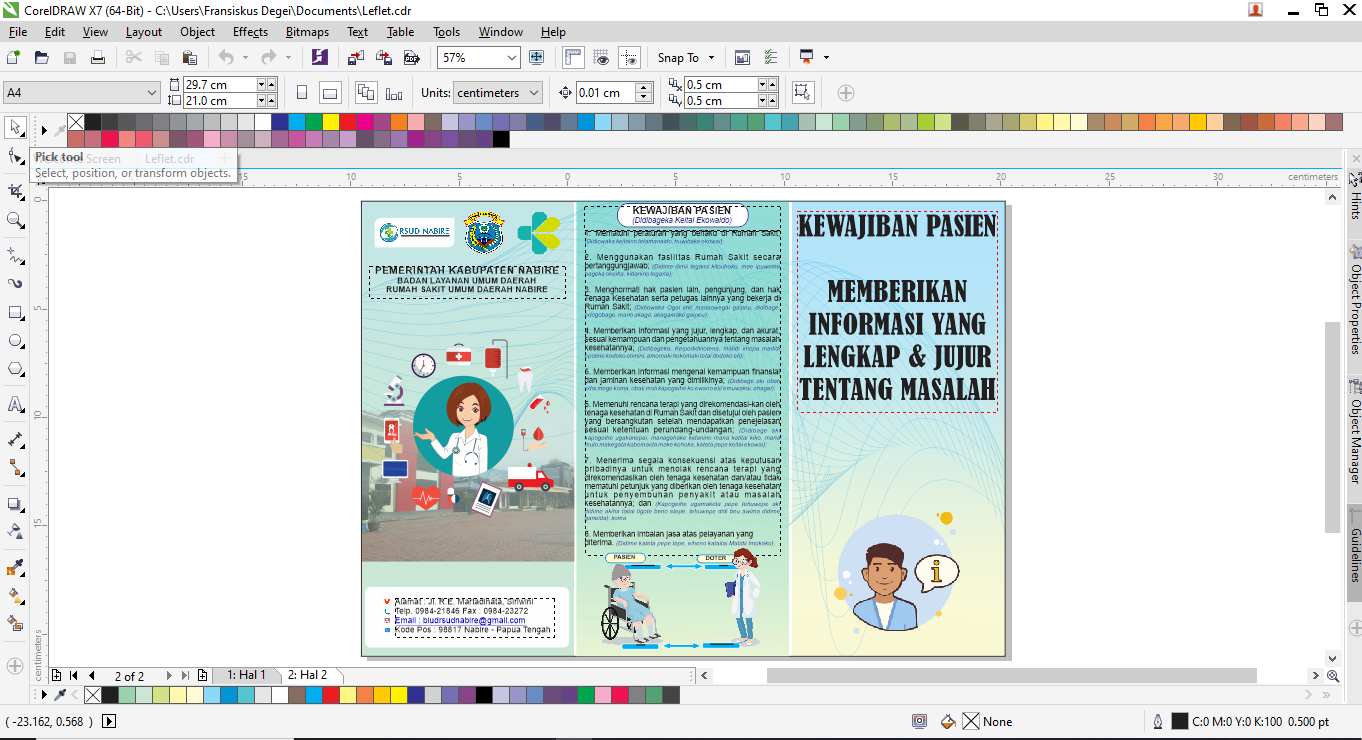Set page orientation to Portrait
The width and height of the screenshot is (1362, 740).
coord(302,93)
